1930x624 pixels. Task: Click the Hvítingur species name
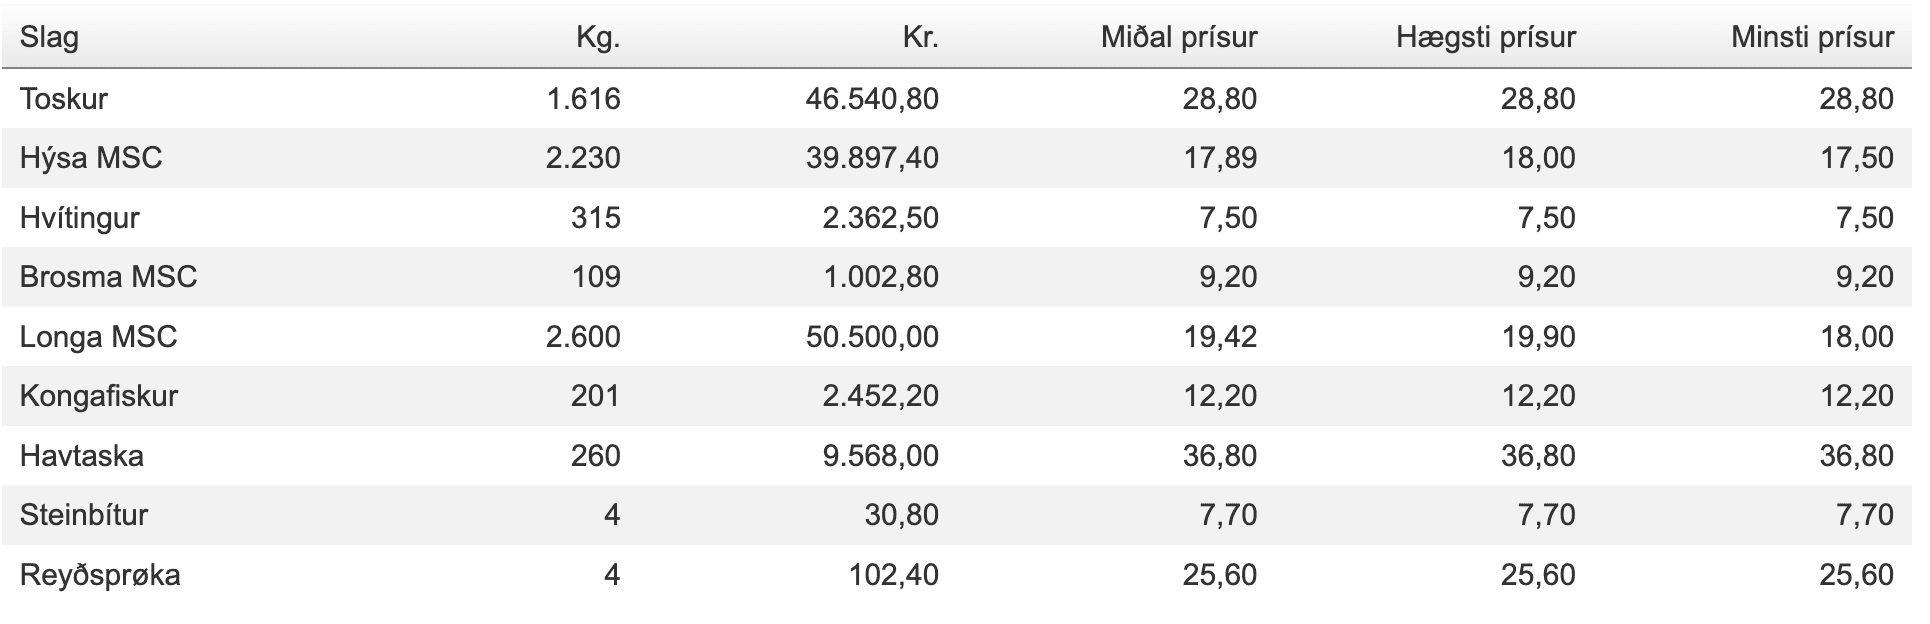80,218
